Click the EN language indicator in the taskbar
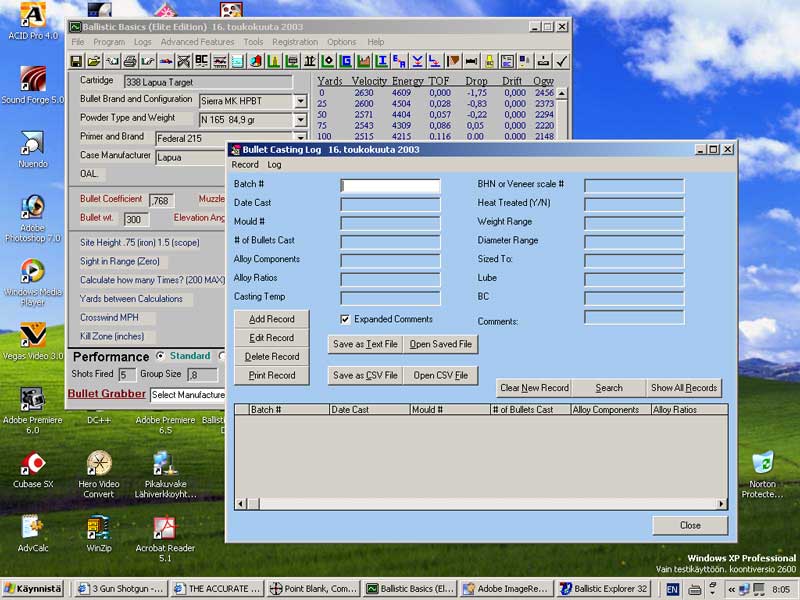This screenshot has height=600, width=800. click(x=672, y=589)
